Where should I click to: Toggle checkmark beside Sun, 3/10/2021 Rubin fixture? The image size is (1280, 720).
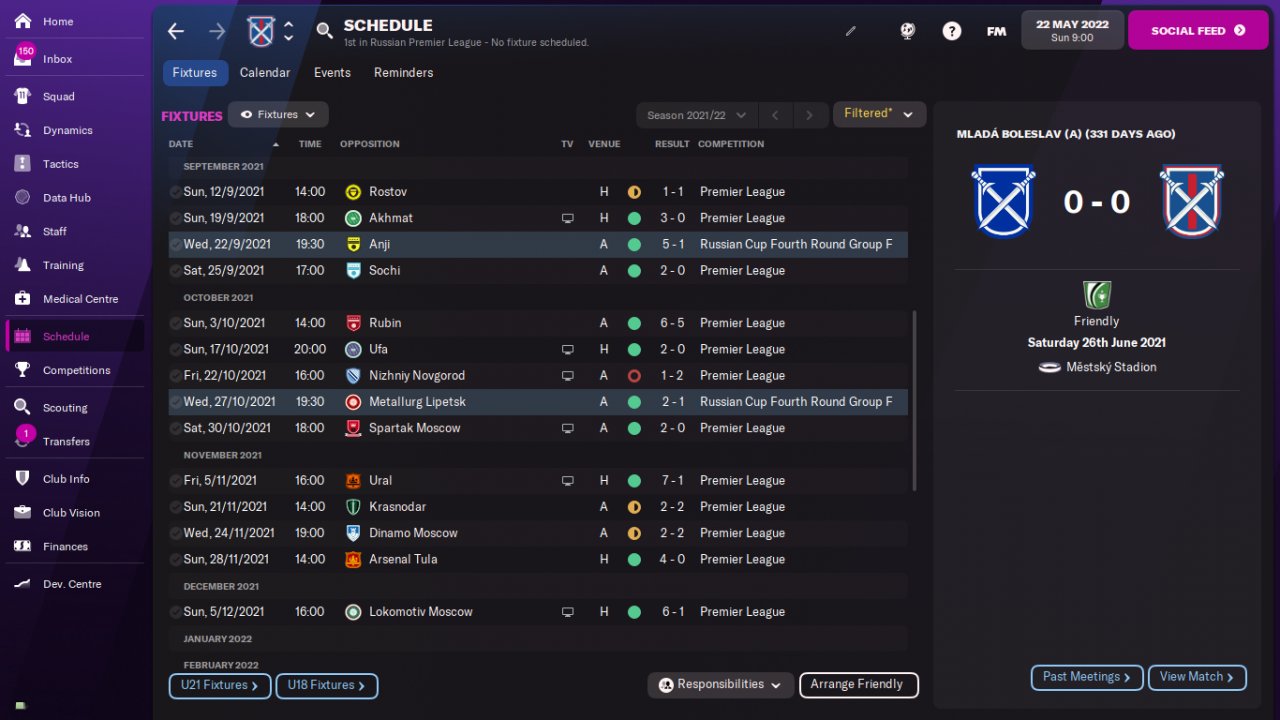point(175,323)
